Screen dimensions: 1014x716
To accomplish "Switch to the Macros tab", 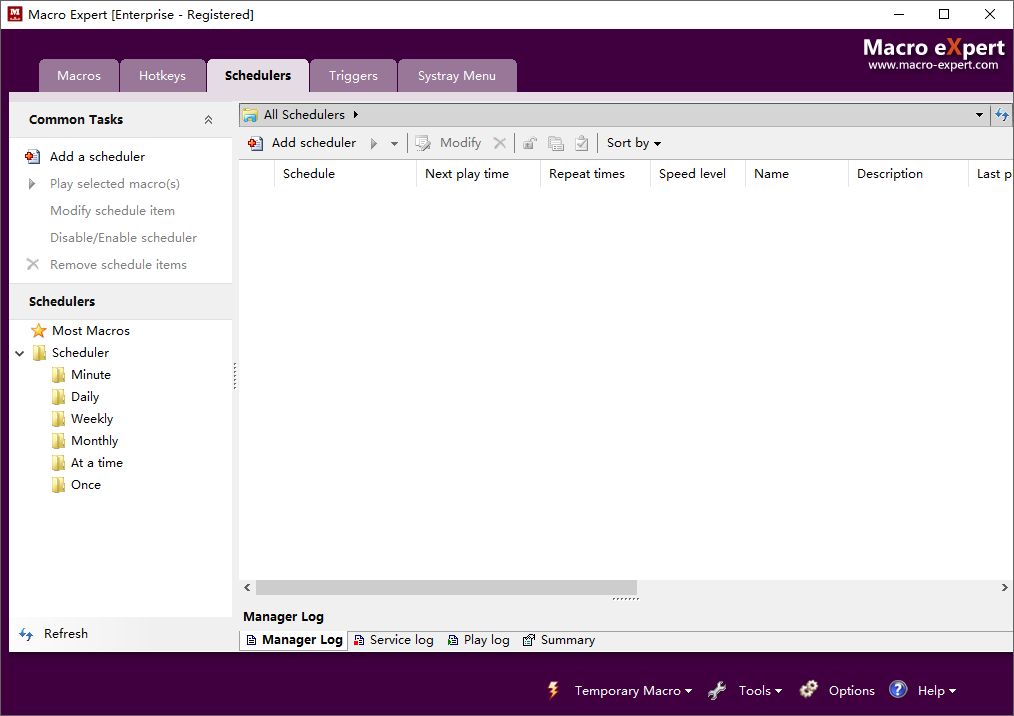I will [79, 76].
